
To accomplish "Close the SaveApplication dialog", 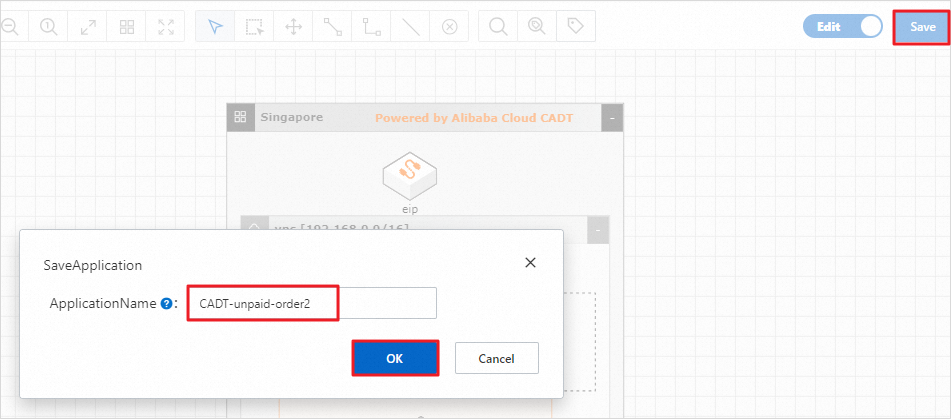I will (530, 263).
